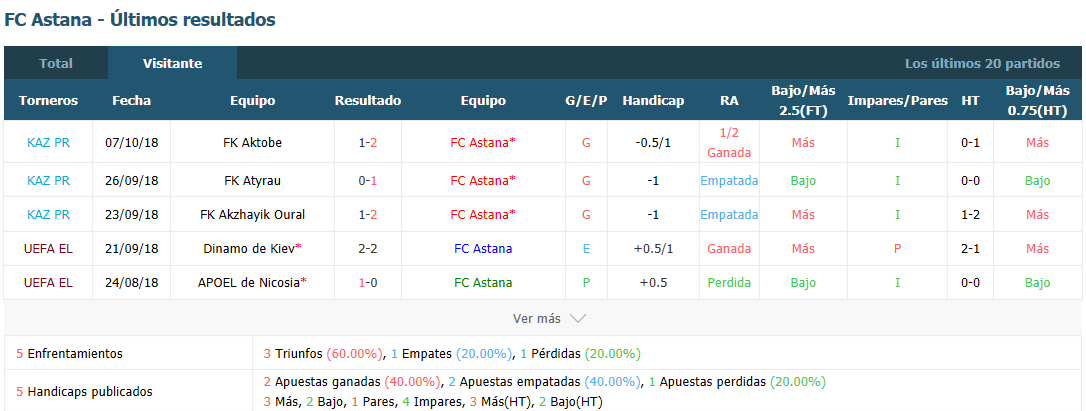Open the FK Atyrau team link
Image resolution: width=1086 pixels, height=411 pixels.
[252, 181]
